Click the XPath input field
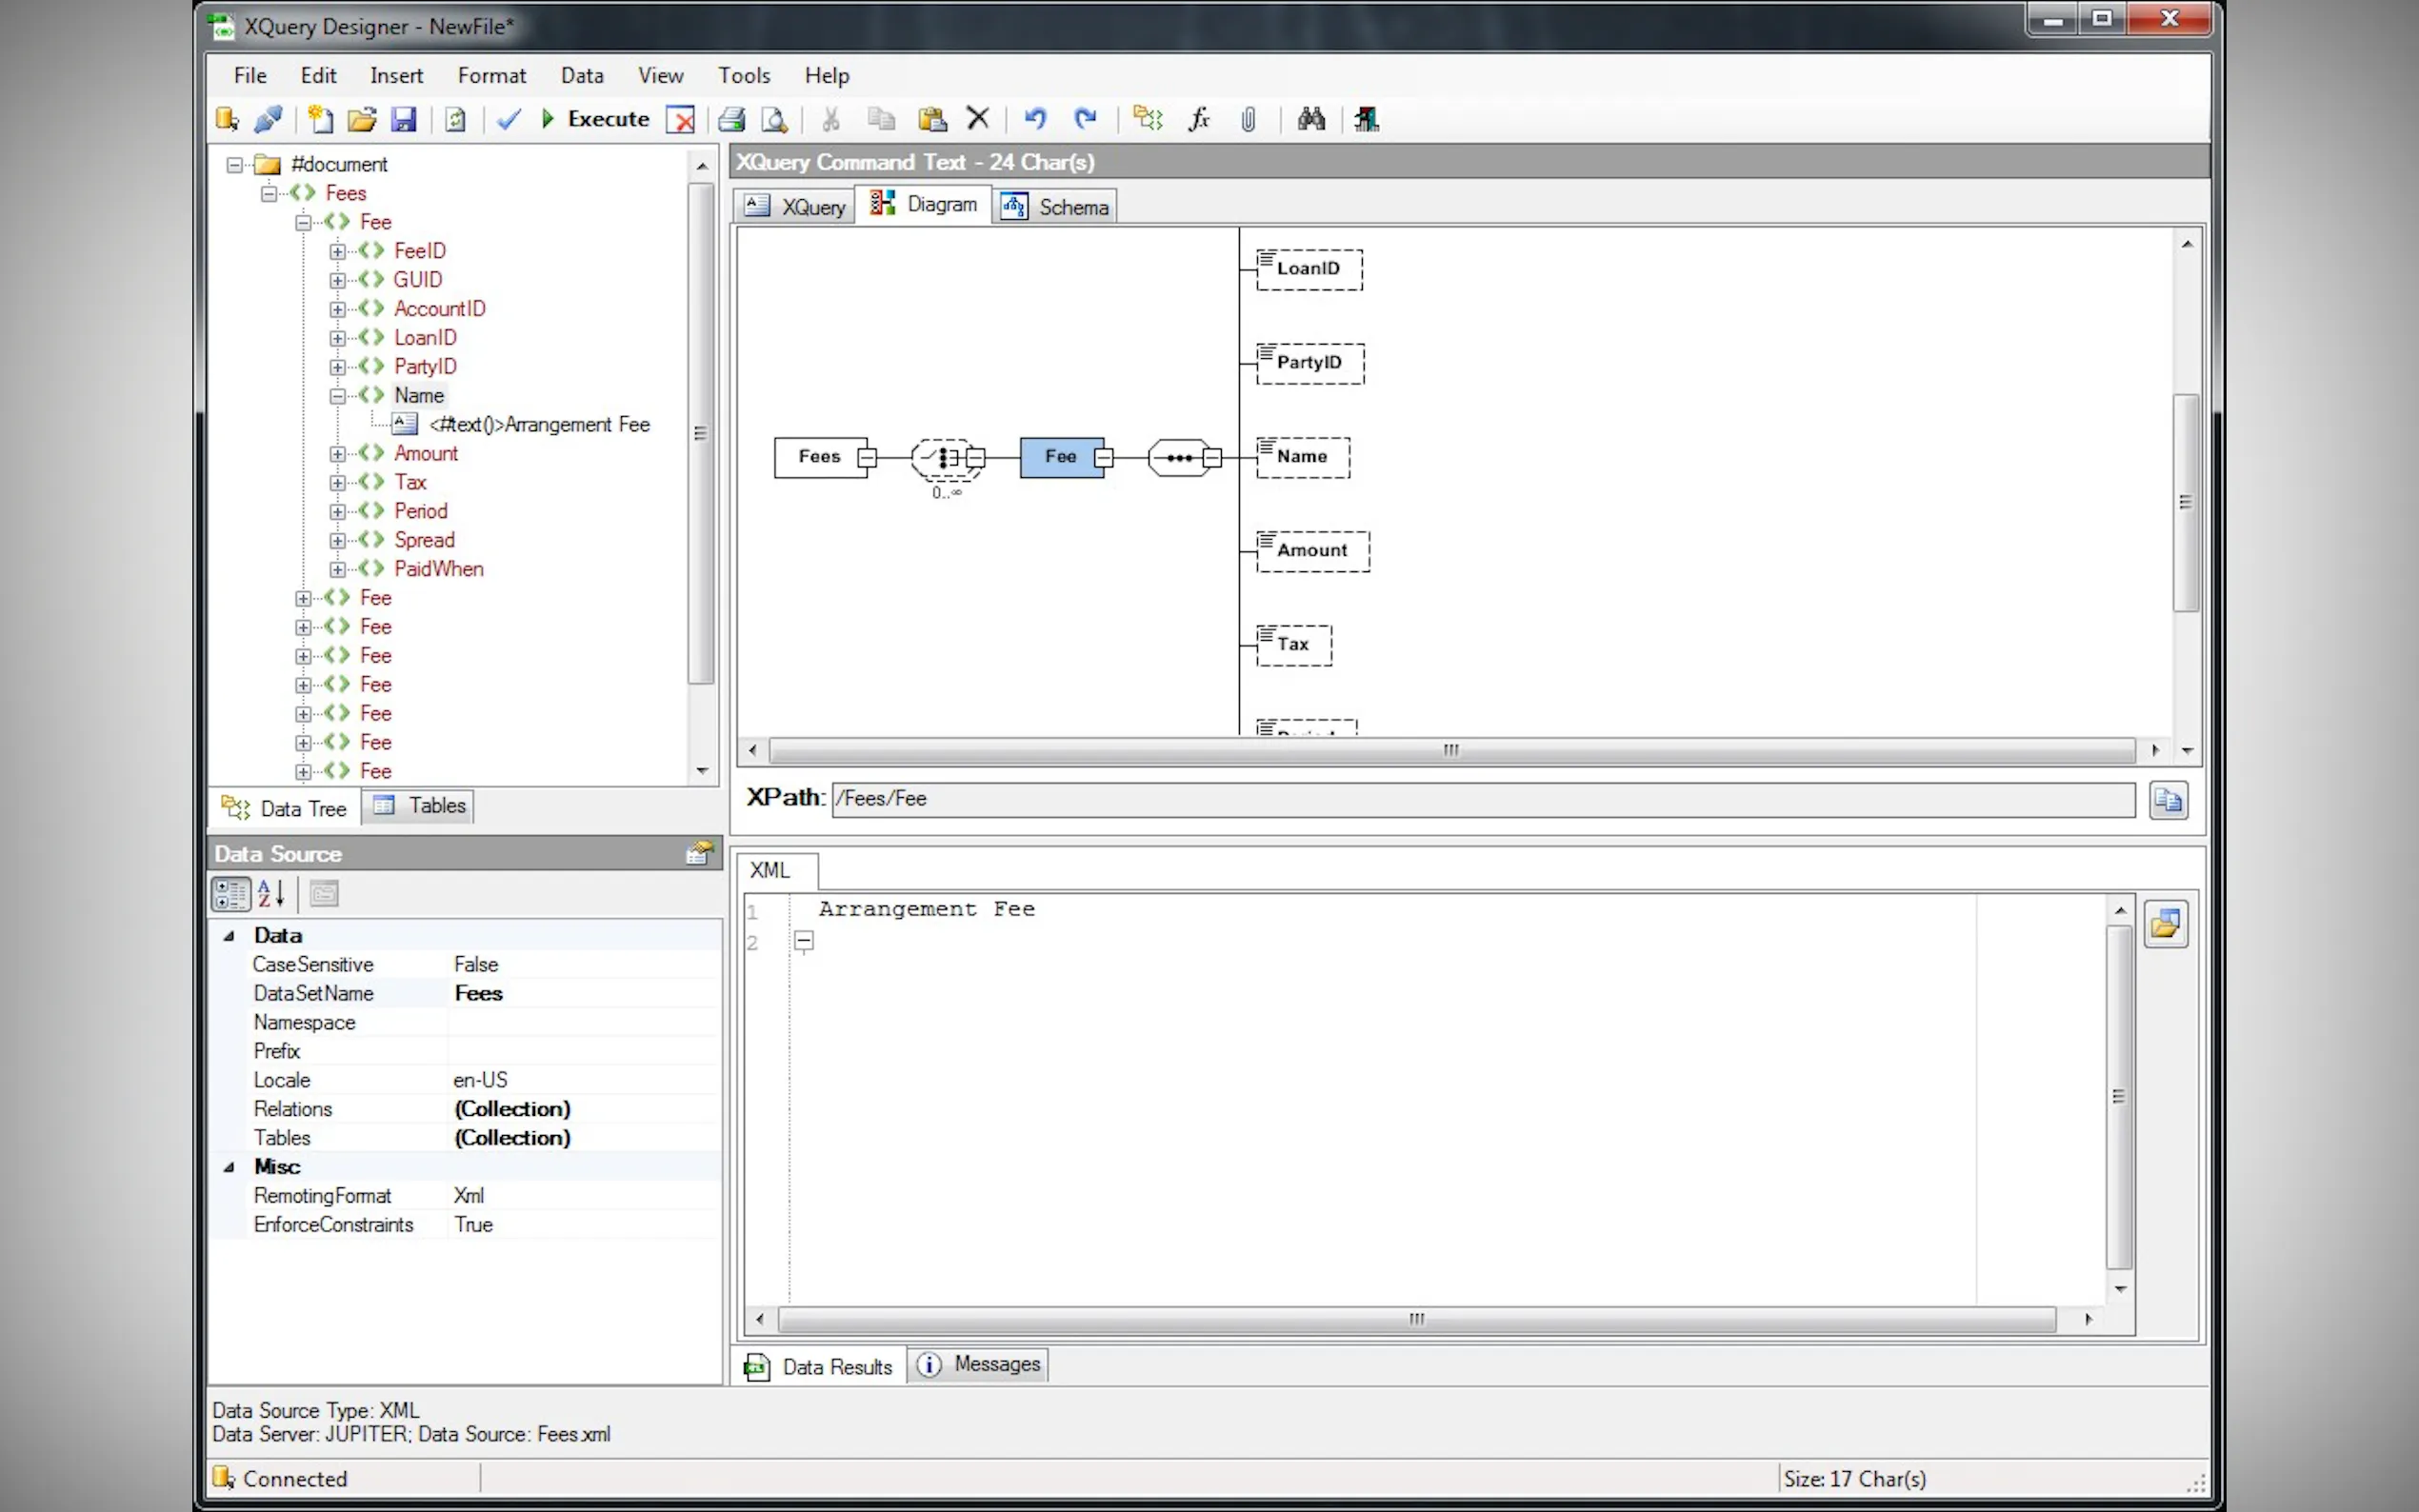The height and width of the screenshot is (1512, 2419). [1480, 799]
